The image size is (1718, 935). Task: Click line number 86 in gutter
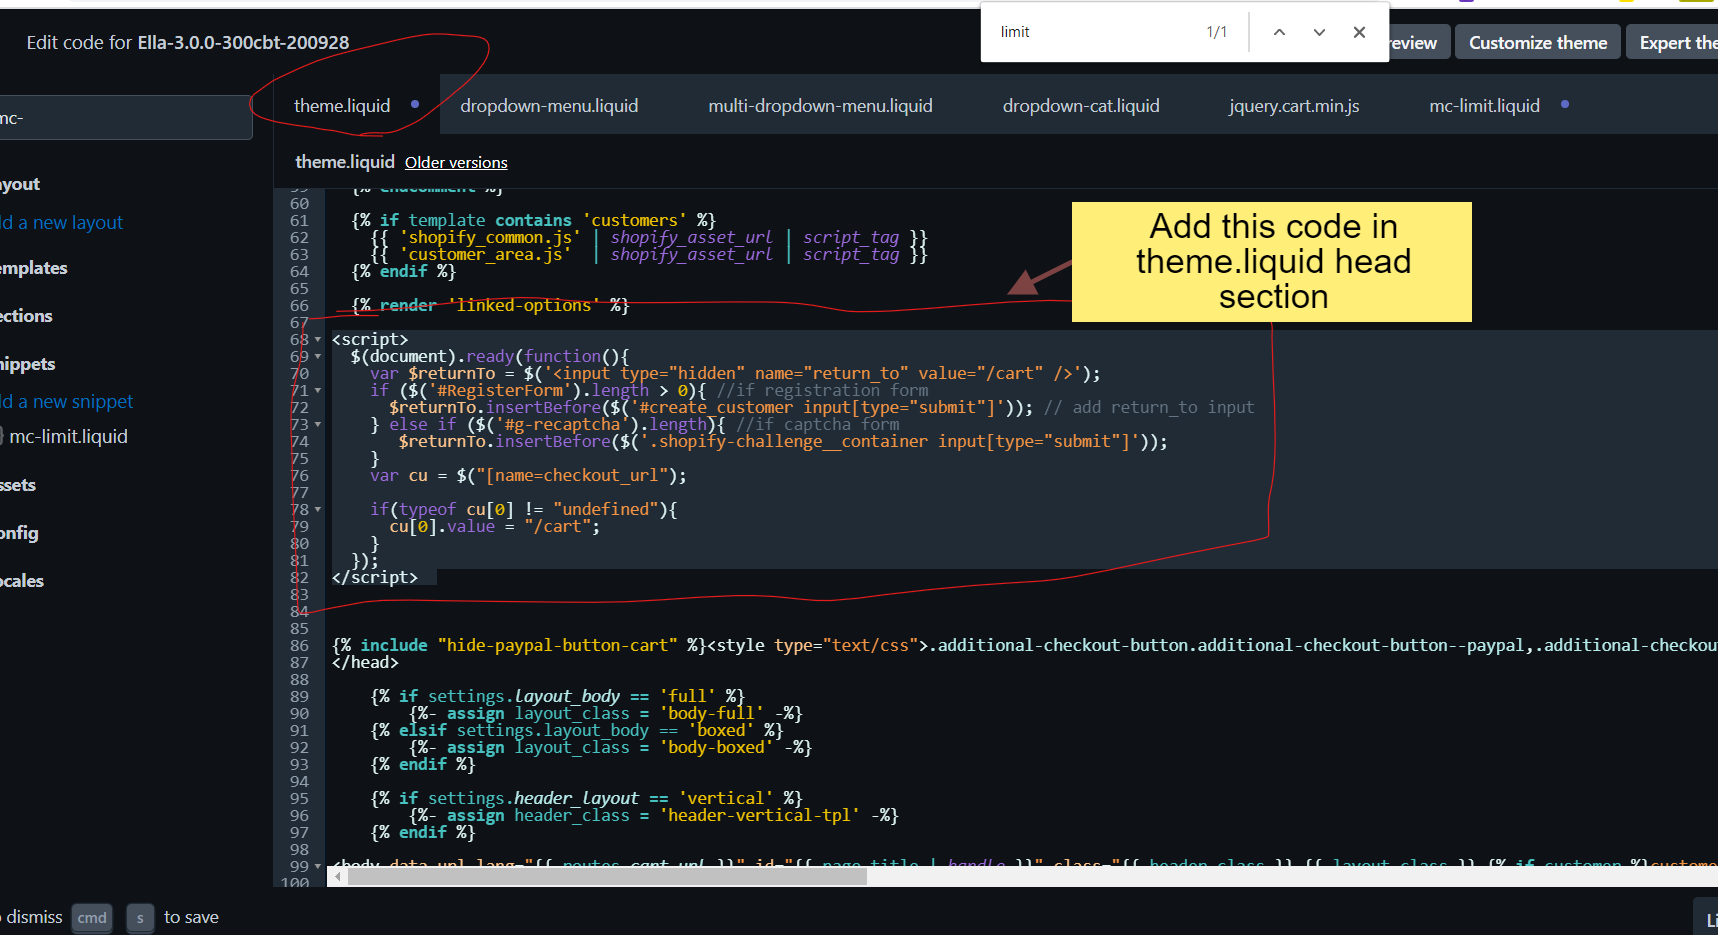pyautogui.click(x=299, y=646)
